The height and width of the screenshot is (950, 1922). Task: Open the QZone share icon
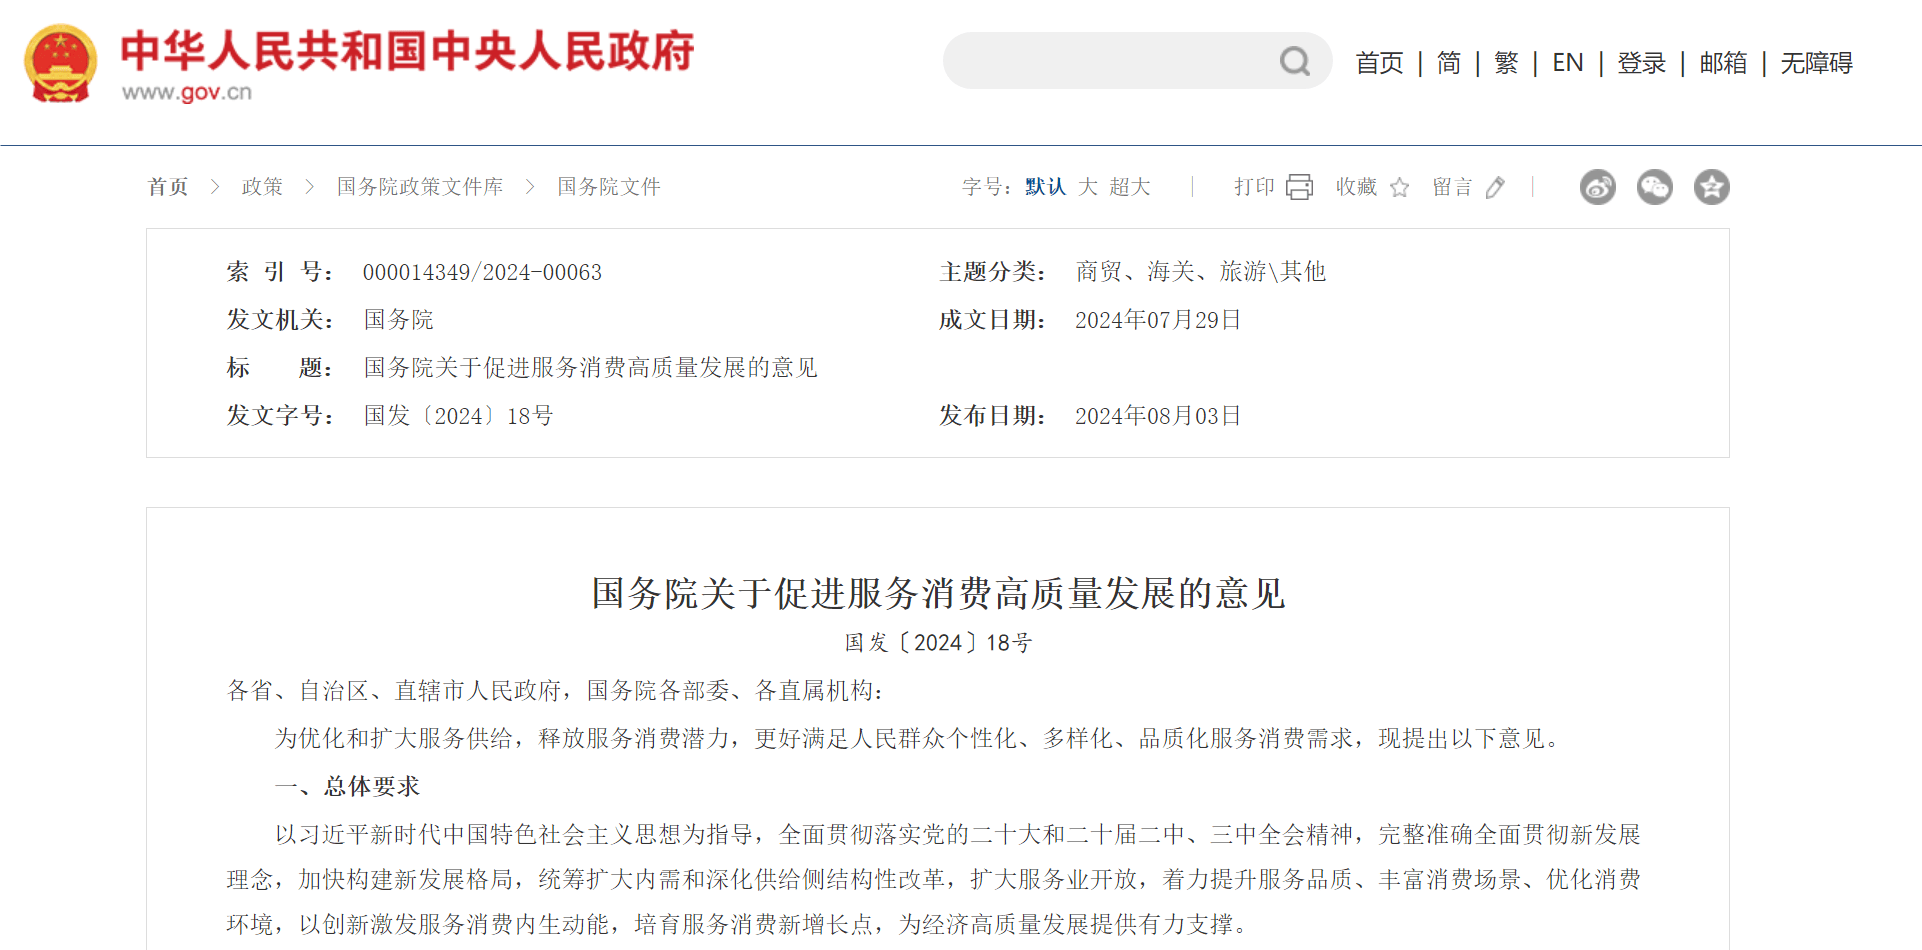[x=1711, y=187]
